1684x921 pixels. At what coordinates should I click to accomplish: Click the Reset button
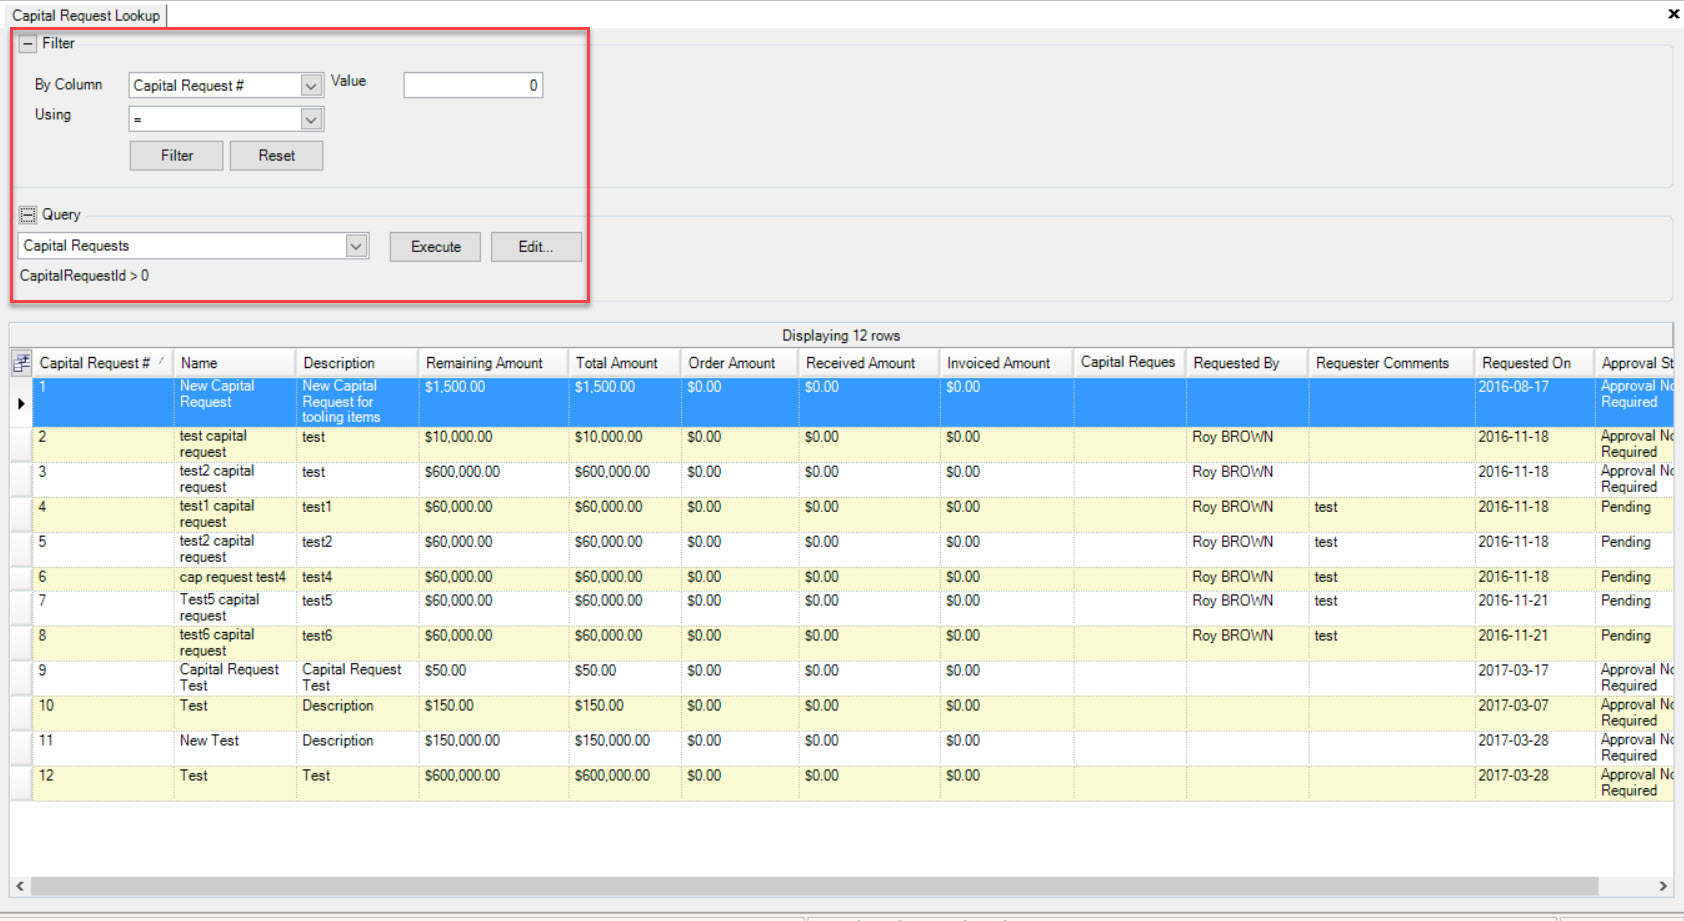(276, 156)
